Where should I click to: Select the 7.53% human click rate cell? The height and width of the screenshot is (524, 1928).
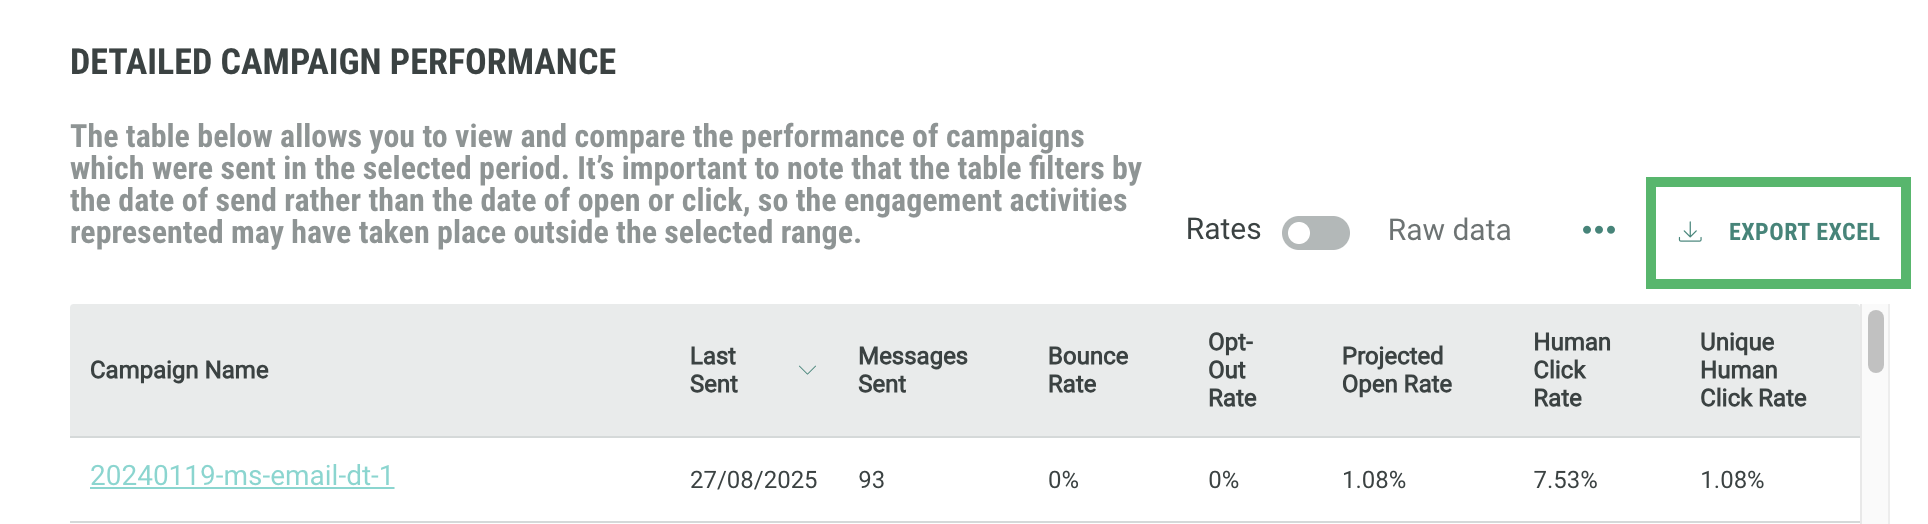1565,480
